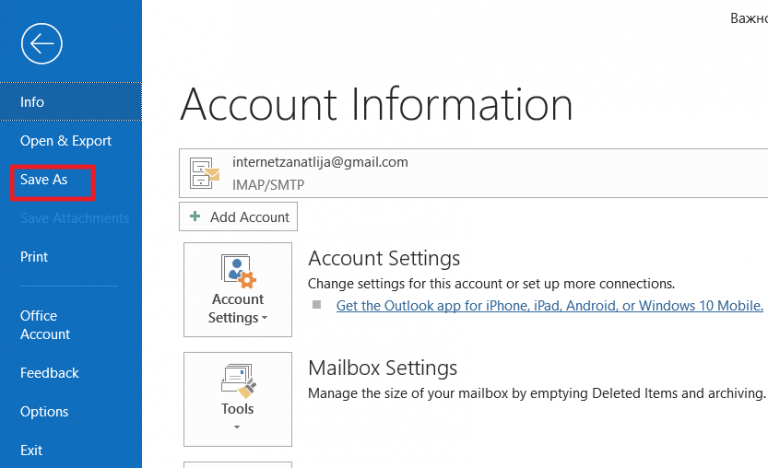Open Office Account page
The image size is (768, 468).
pyautogui.click(x=45, y=325)
